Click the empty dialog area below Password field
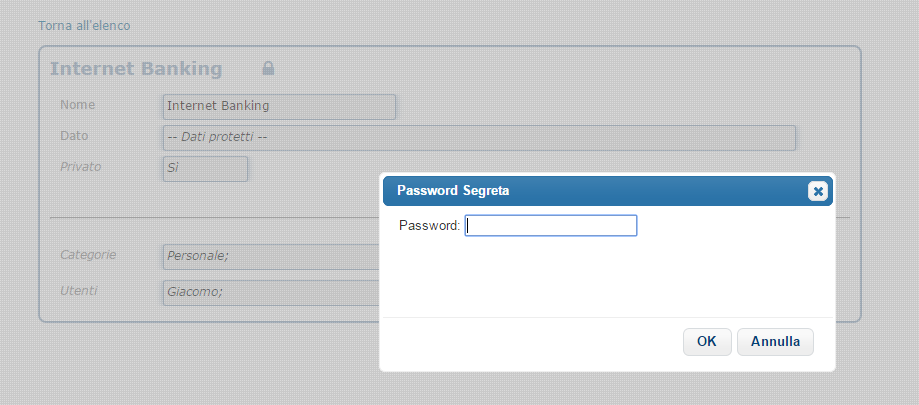 pyautogui.click(x=606, y=278)
